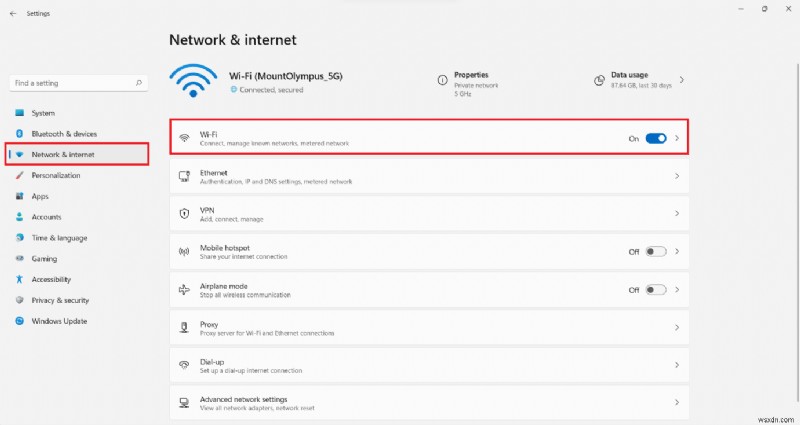This screenshot has width=800, height=425.
Task: Click the small Wi-Fi row icon
Action: 184,138
